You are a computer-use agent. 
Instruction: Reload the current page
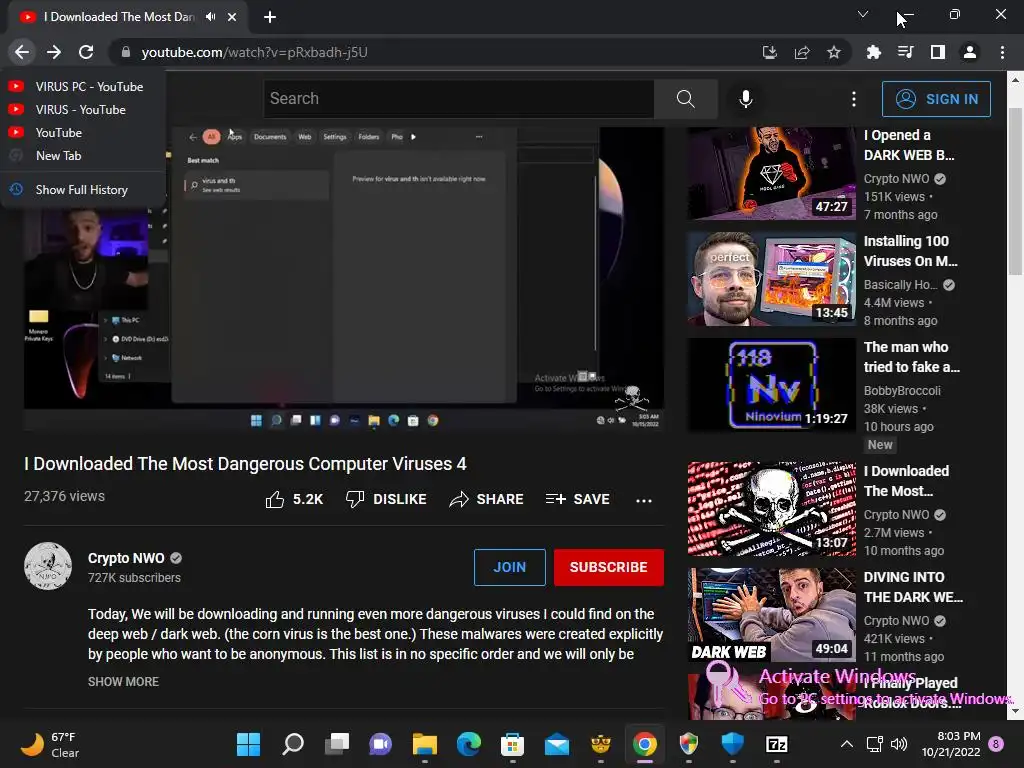point(86,52)
